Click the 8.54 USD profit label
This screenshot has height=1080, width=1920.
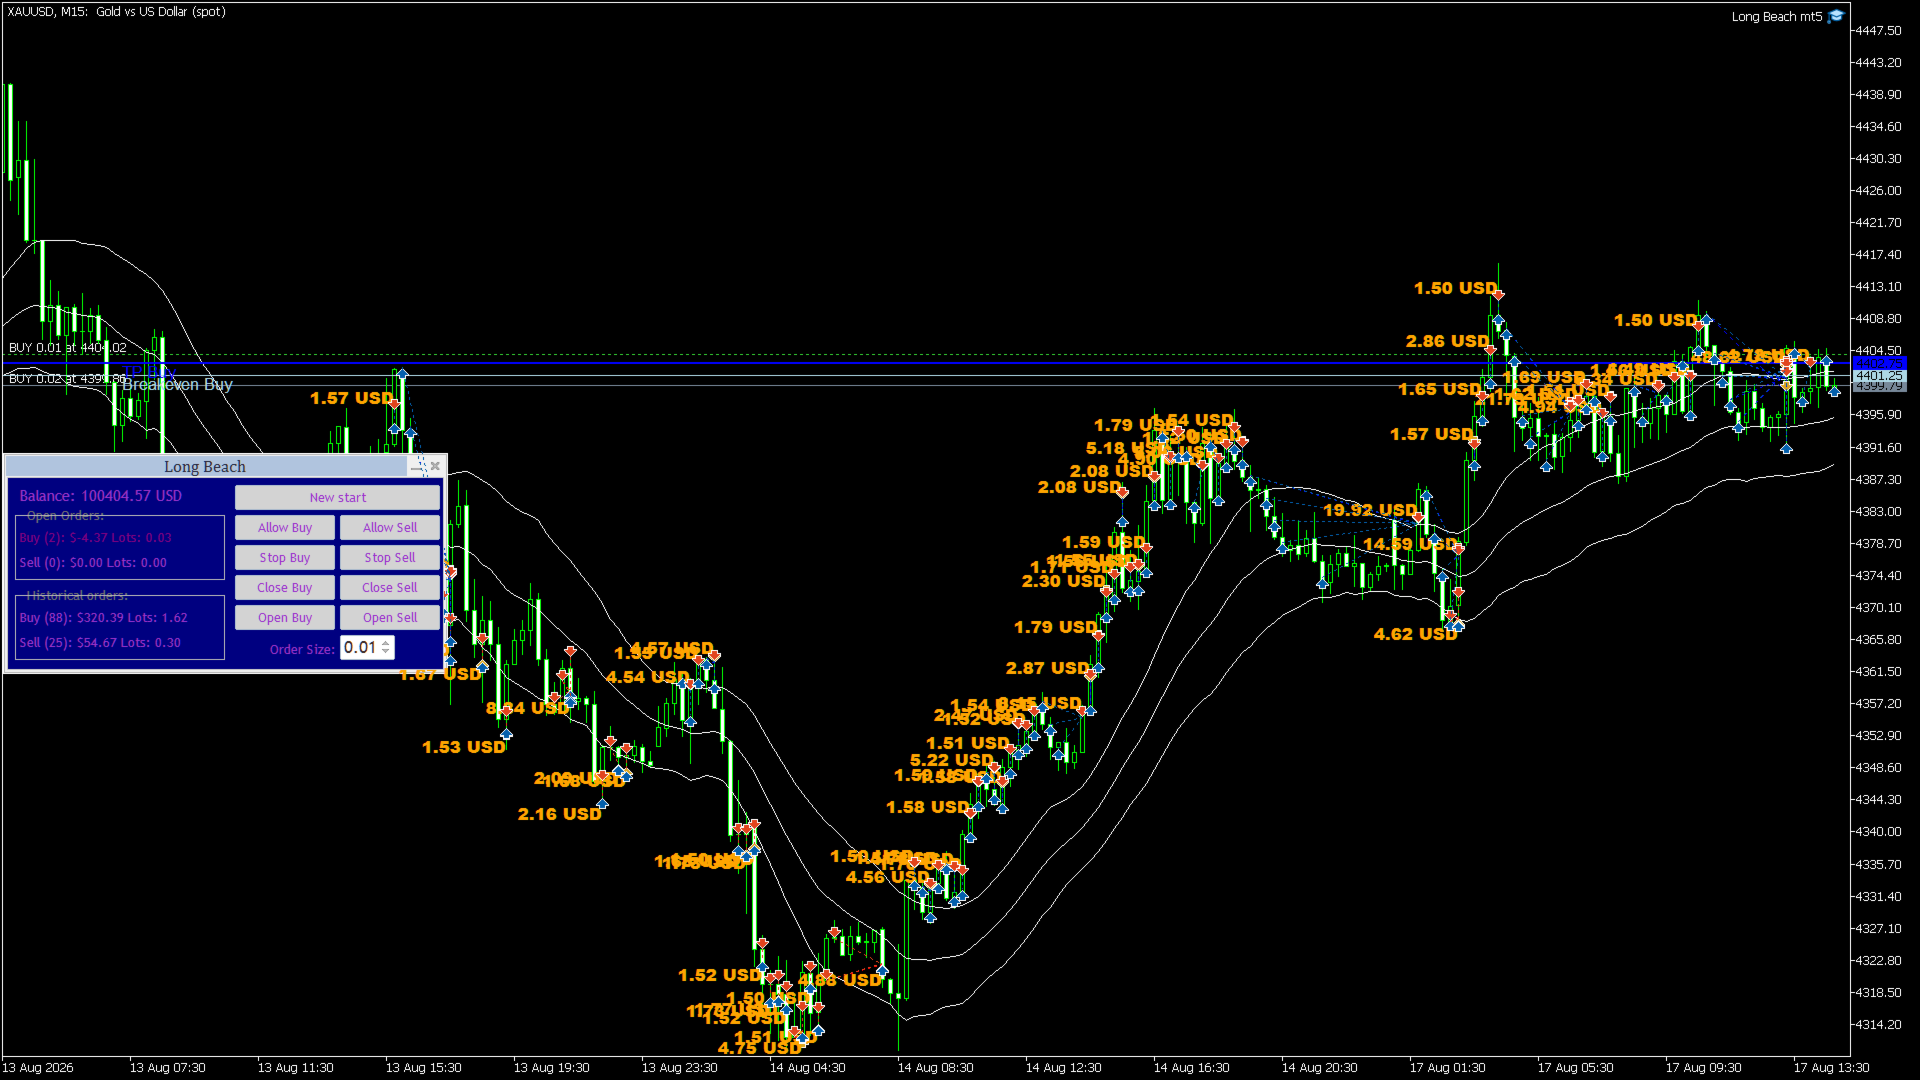coord(527,708)
